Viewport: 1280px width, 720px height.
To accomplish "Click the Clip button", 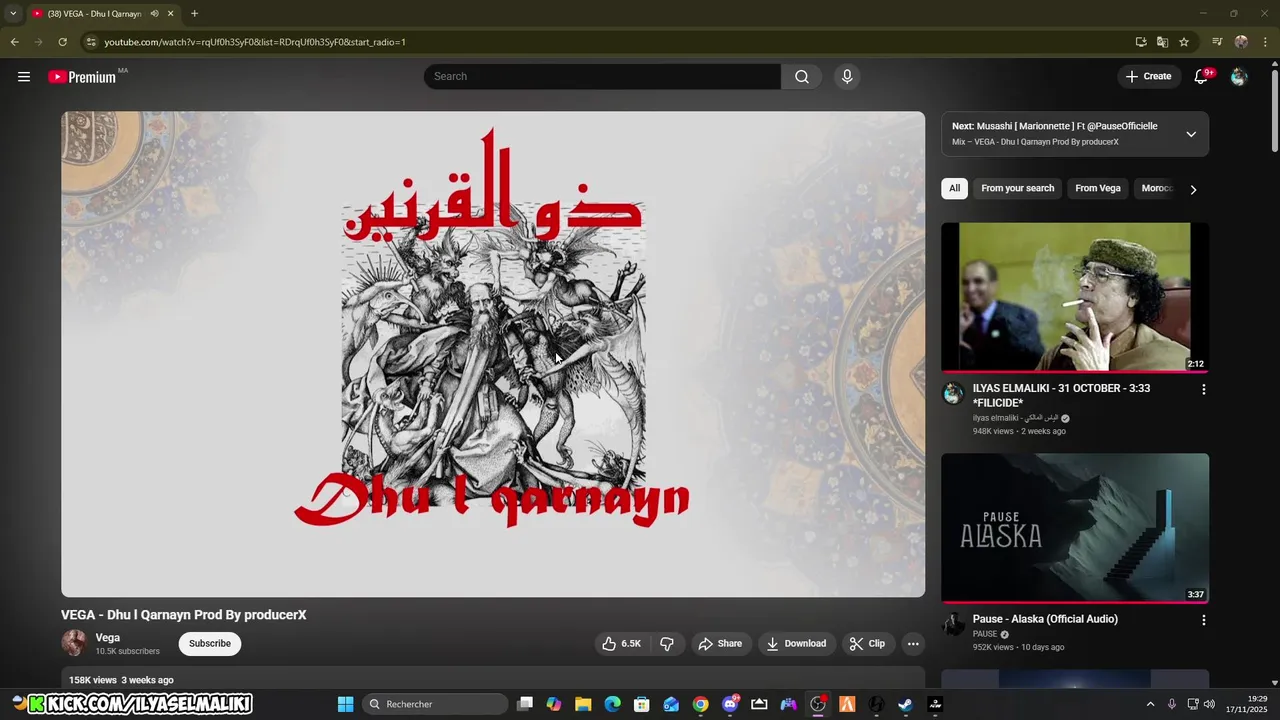I will (x=867, y=644).
